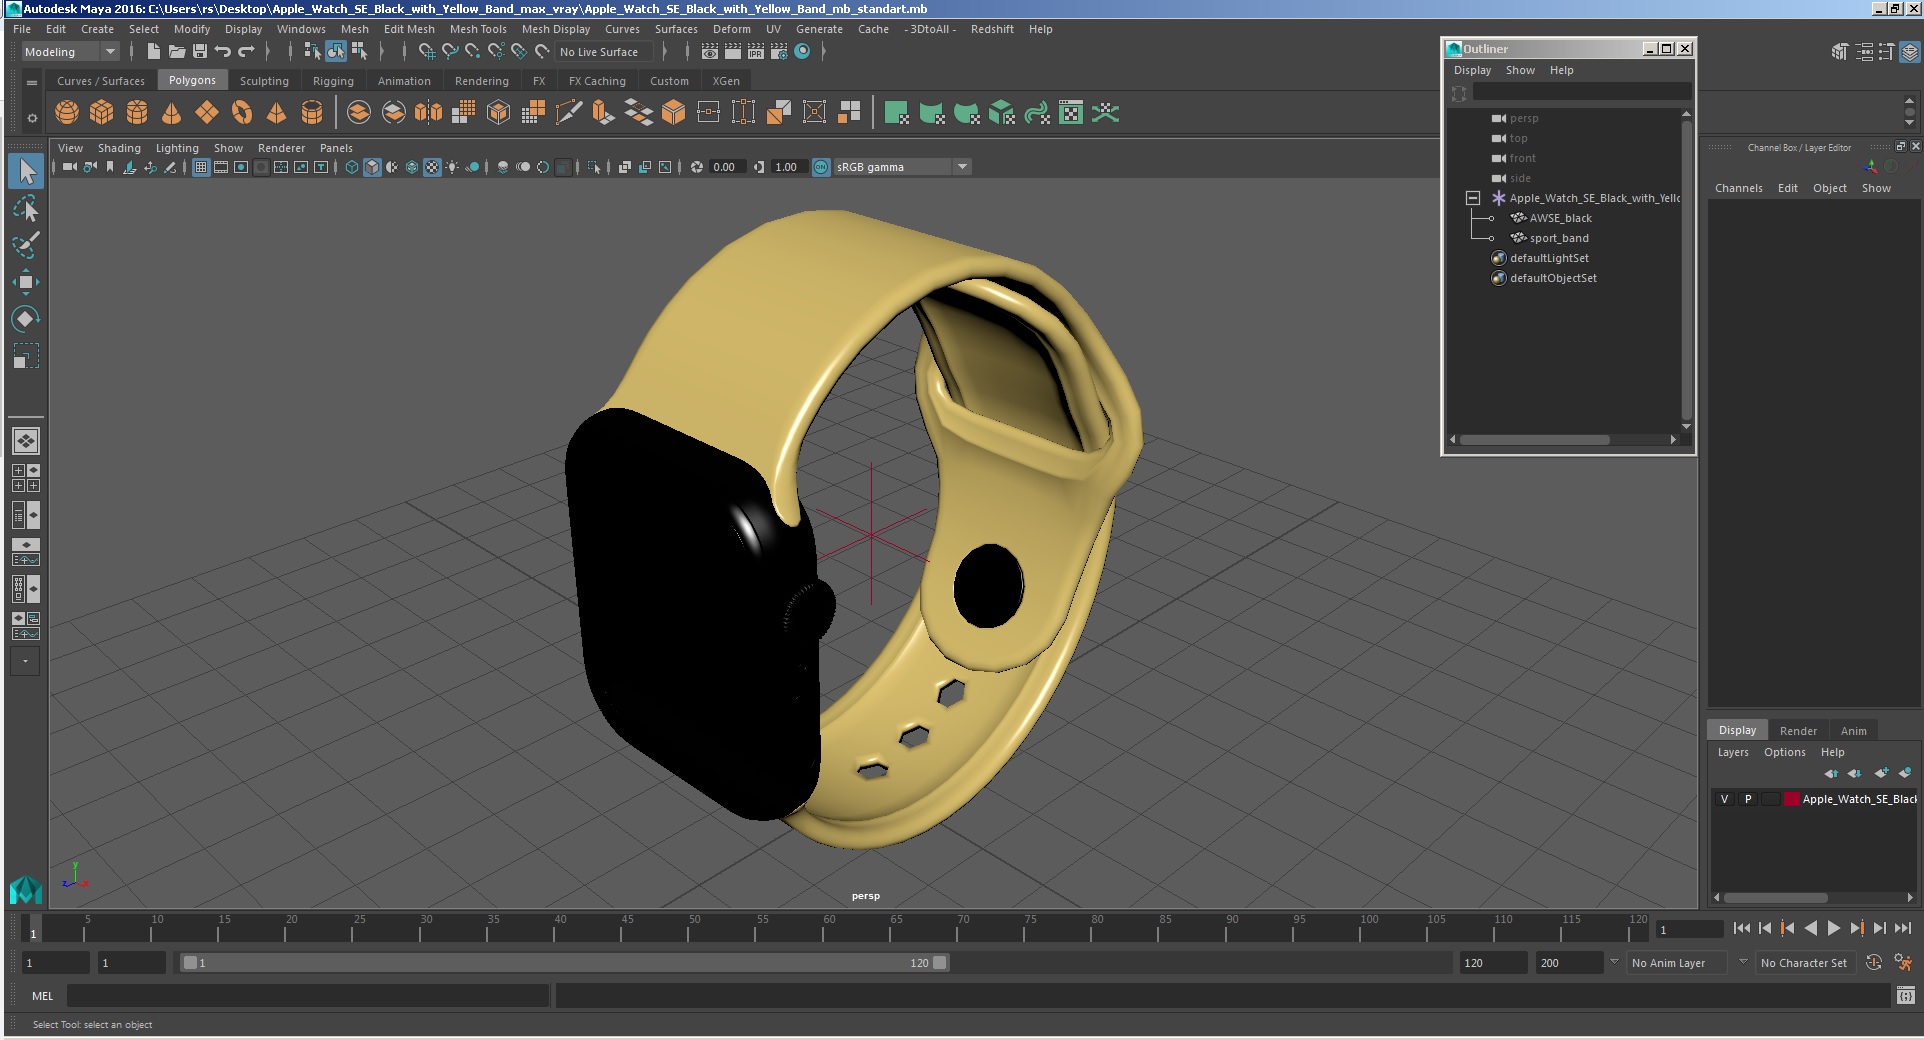Screen dimensions: 1924x1040
Task: Click Options in the Layer Editor
Action: [x=1784, y=752]
